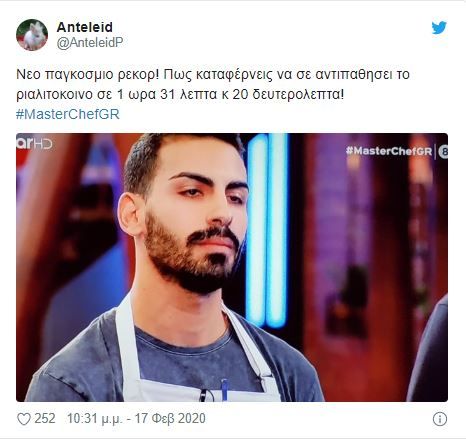466x442 pixels.
Task: Click the HD channel logo on photo
Action: pos(34,144)
